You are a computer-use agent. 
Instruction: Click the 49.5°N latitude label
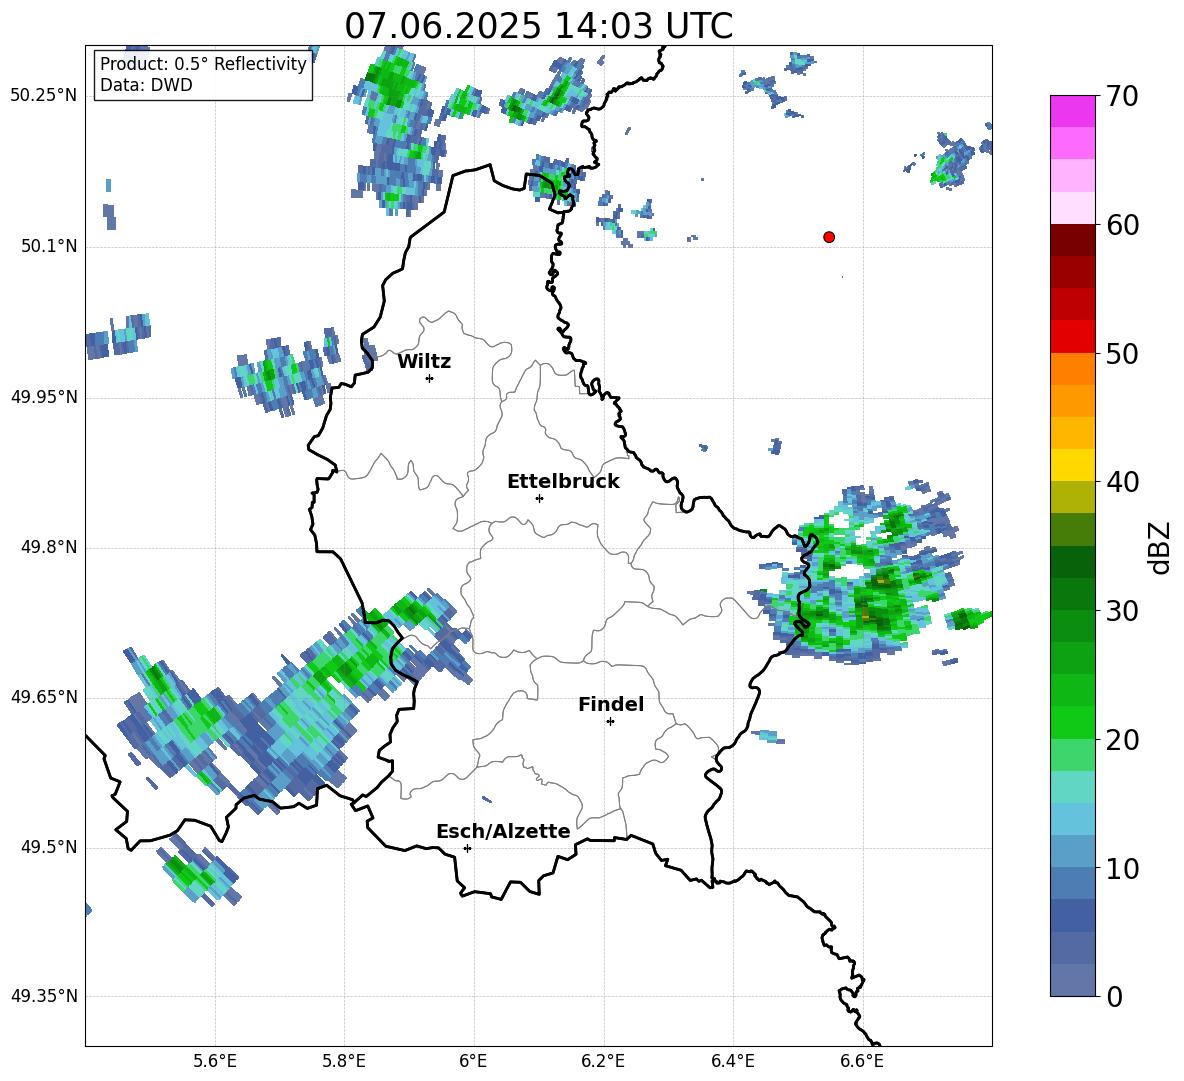tap(49, 847)
